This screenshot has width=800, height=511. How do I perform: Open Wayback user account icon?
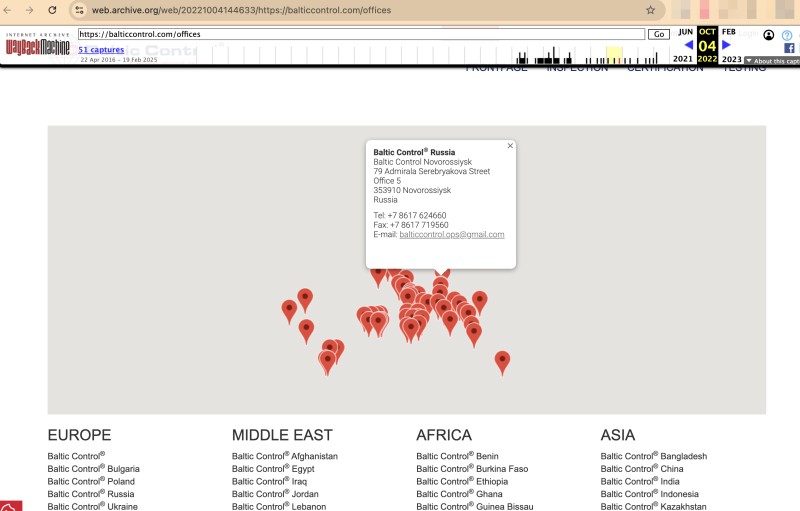pyautogui.click(x=768, y=35)
